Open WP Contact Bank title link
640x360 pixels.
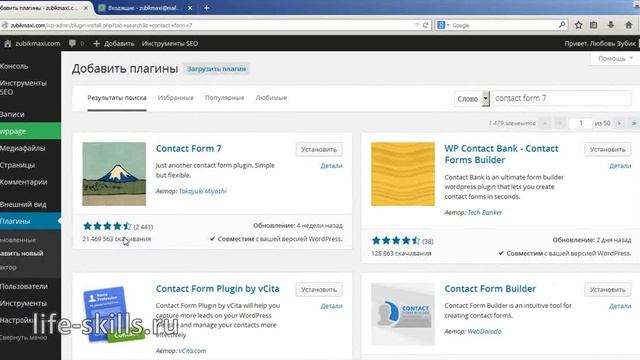click(501, 154)
